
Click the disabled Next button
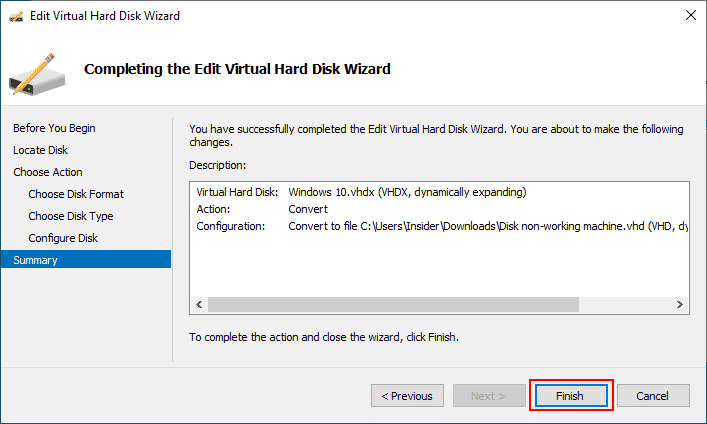(x=489, y=396)
